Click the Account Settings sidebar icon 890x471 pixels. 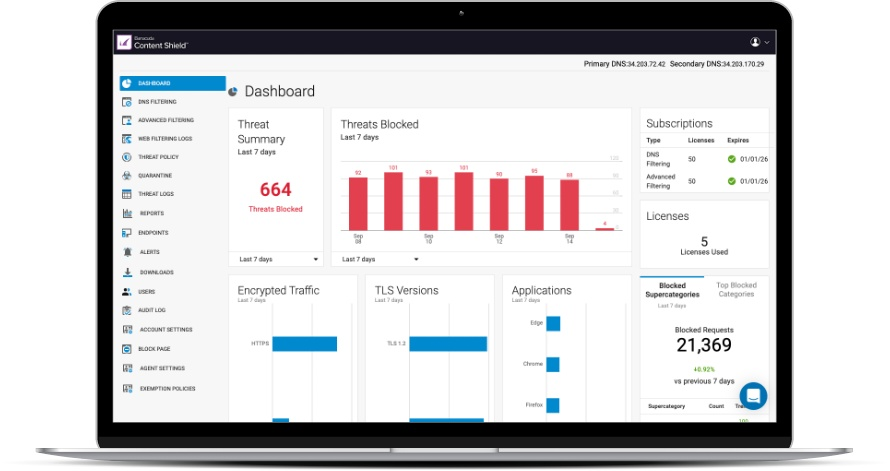coord(127,330)
